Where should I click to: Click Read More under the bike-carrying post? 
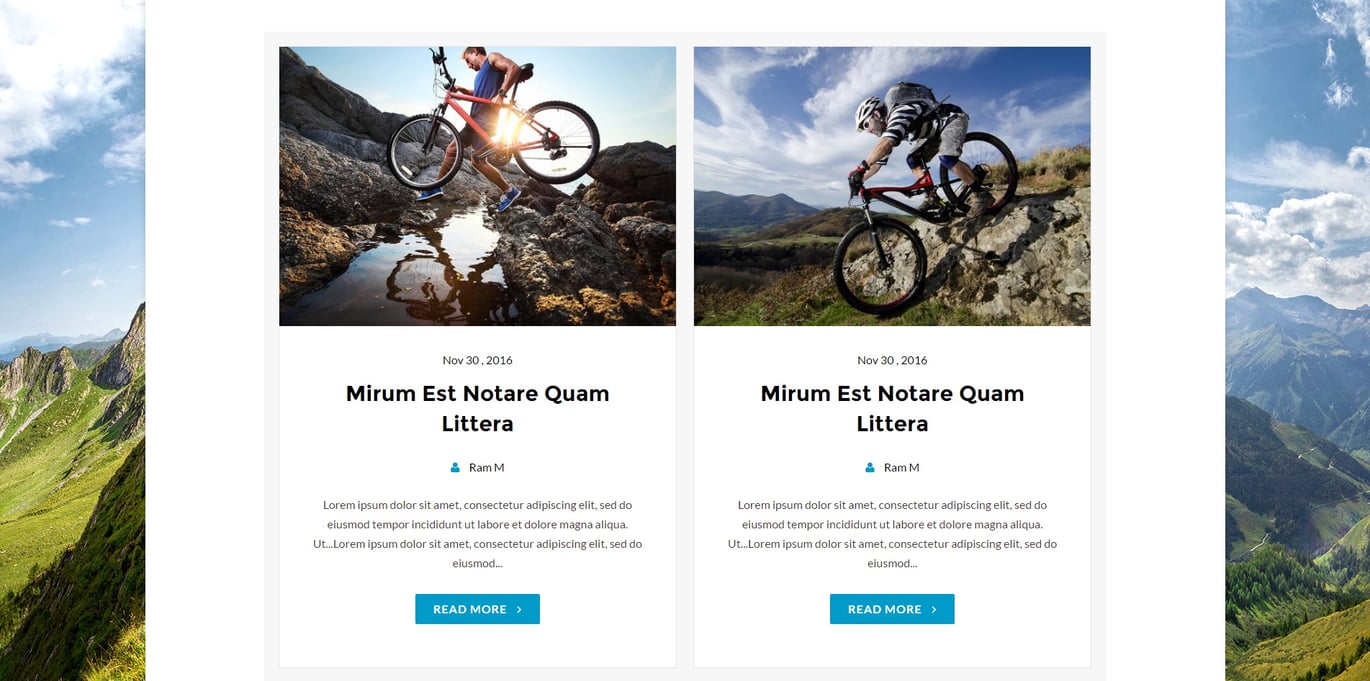[477, 609]
